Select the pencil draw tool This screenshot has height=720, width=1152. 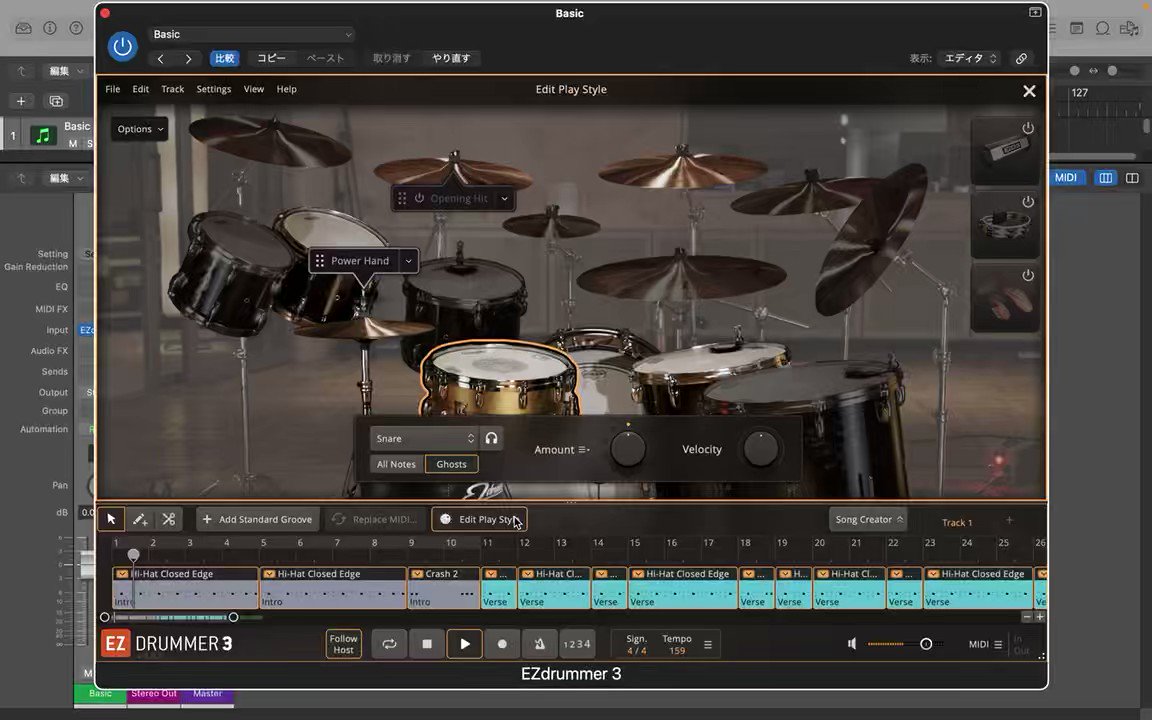coord(140,519)
